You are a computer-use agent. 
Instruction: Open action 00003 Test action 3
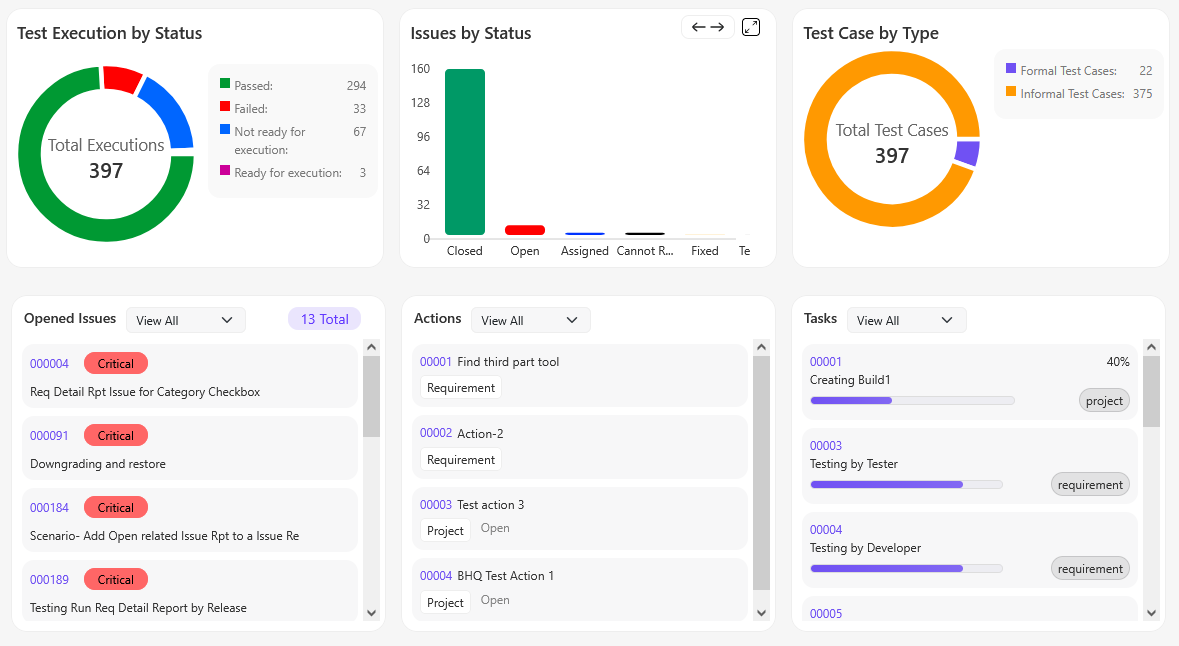tap(436, 505)
